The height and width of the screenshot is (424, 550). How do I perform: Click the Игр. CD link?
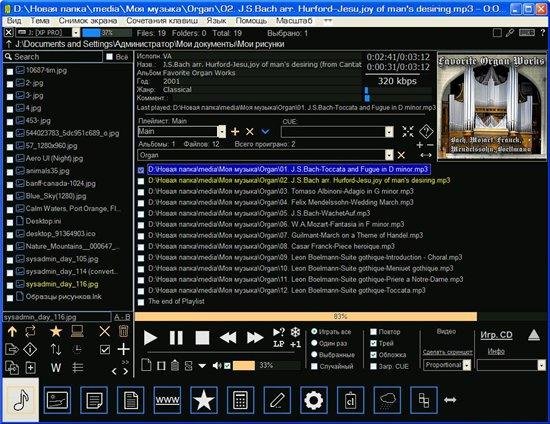coord(496,335)
